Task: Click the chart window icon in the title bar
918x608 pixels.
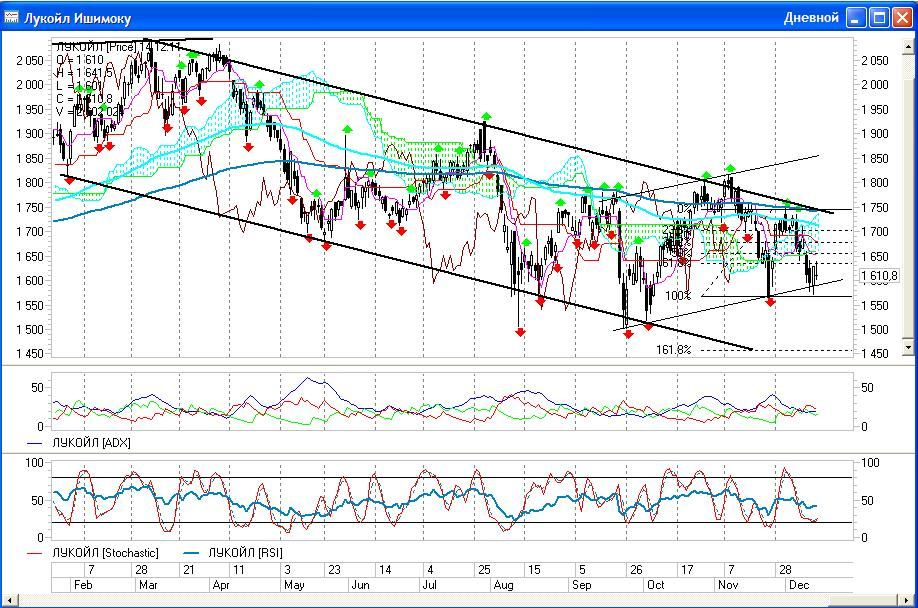Action: click(11, 18)
